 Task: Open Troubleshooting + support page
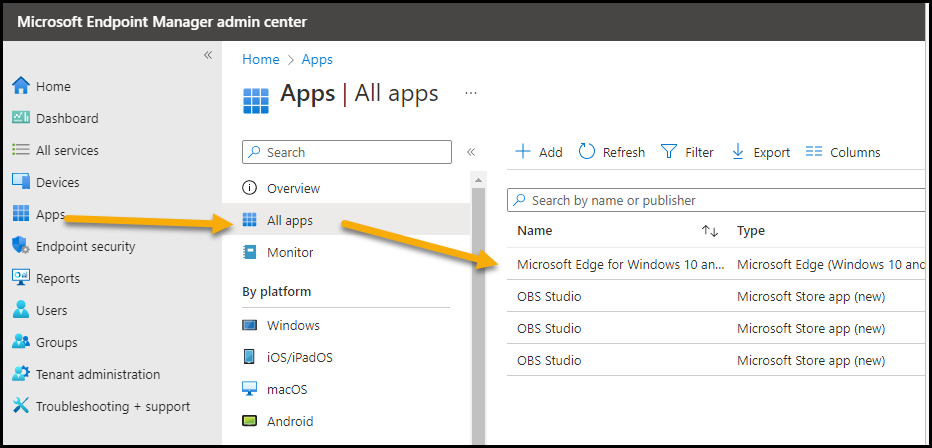113,406
